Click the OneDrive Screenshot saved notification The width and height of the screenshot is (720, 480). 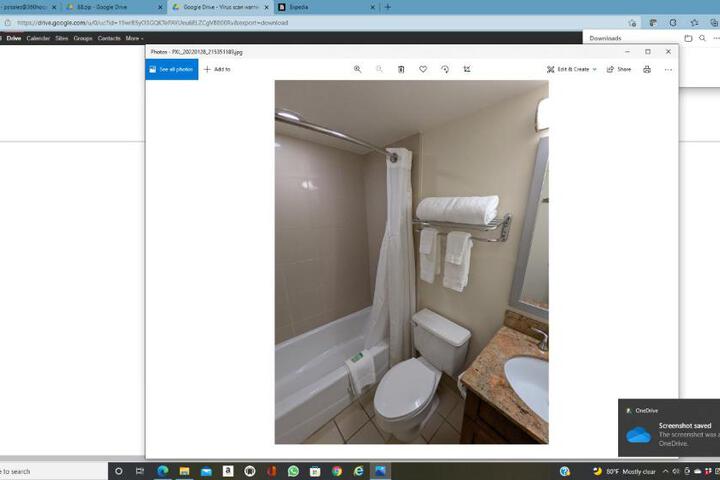(x=669, y=428)
